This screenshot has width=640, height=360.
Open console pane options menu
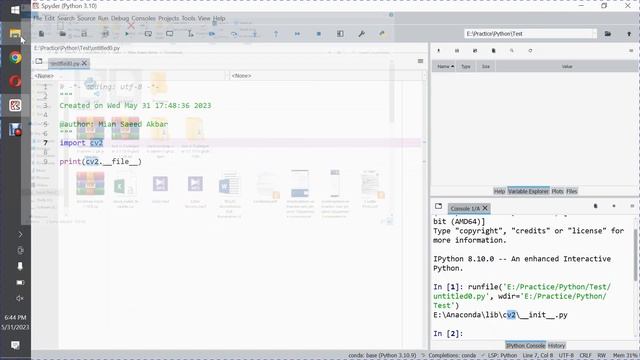click(632, 206)
